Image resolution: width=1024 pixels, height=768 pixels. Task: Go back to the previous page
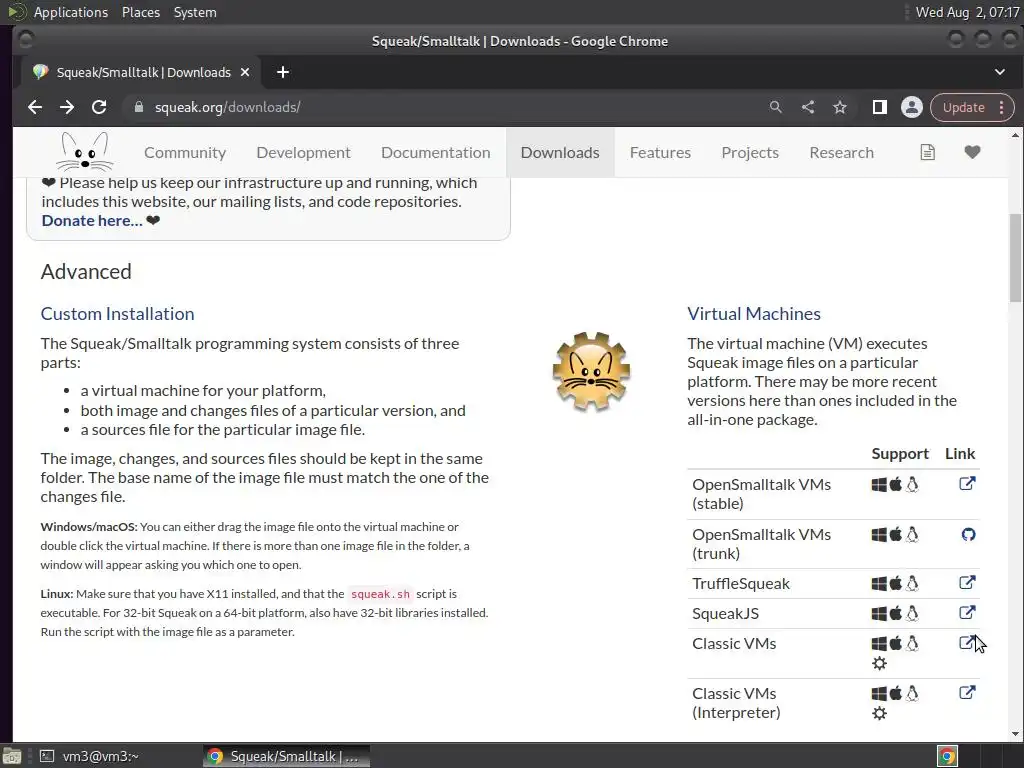click(x=35, y=107)
